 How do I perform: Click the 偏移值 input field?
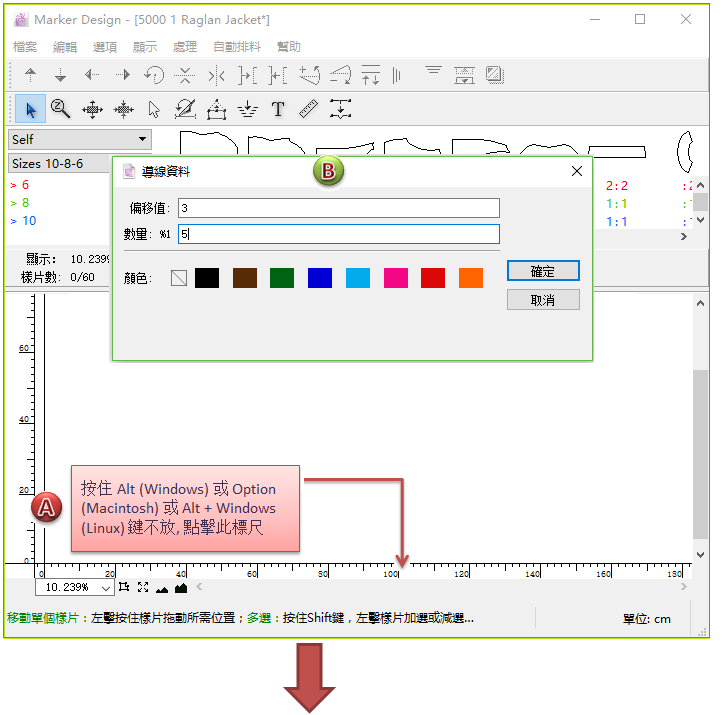(x=338, y=208)
